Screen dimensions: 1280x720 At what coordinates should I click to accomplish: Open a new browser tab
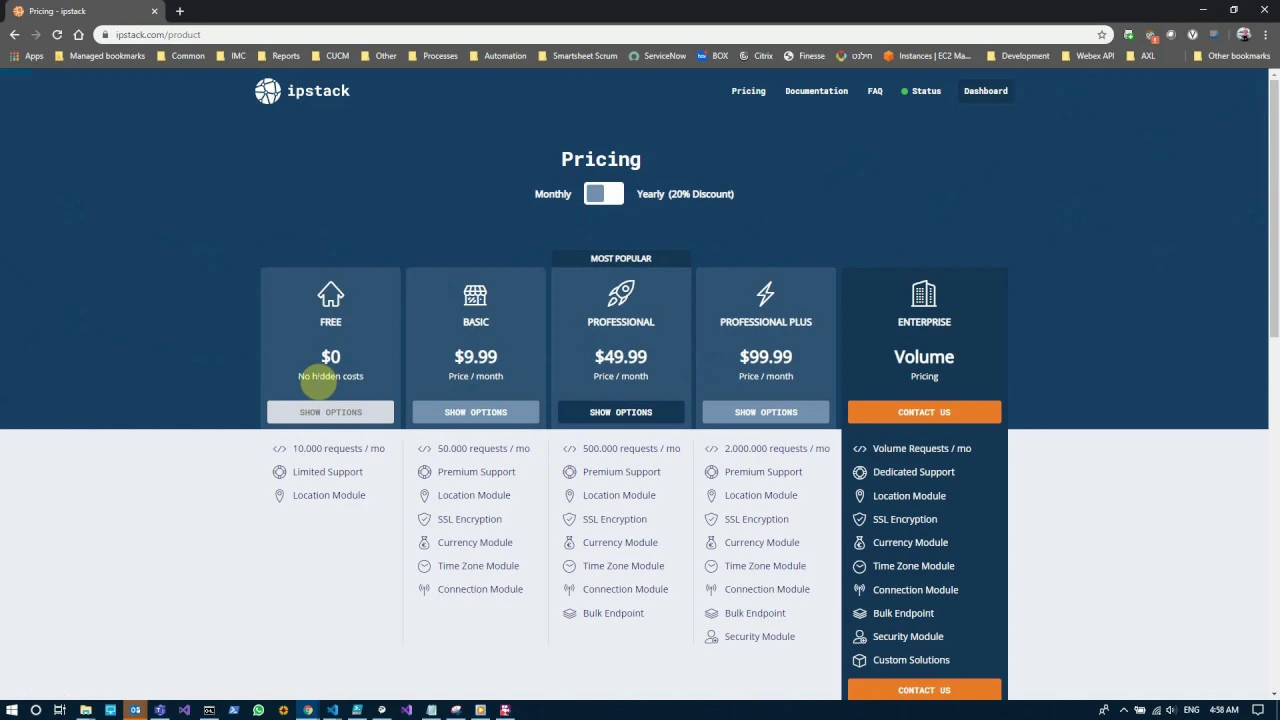coord(180,11)
